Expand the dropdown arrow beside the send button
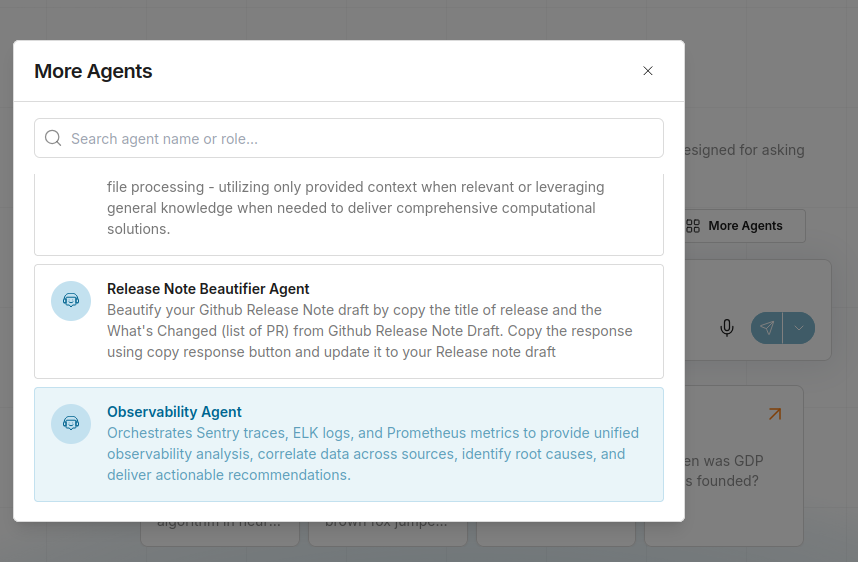The height and width of the screenshot is (562, 858). click(x=799, y=328)
